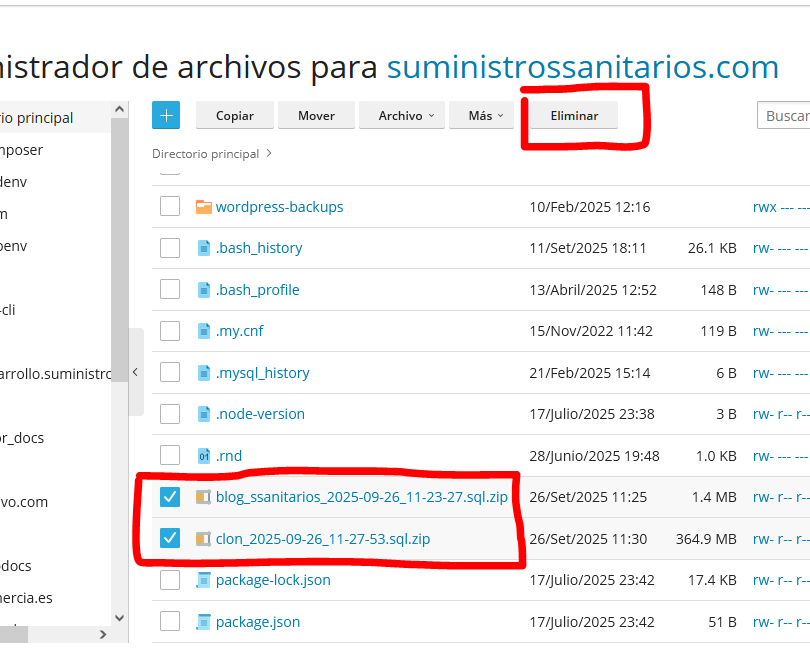Uncheck the clon sql.zip file checkbox
The height and width of the screenshot is (660, 810).
(170, 539)
